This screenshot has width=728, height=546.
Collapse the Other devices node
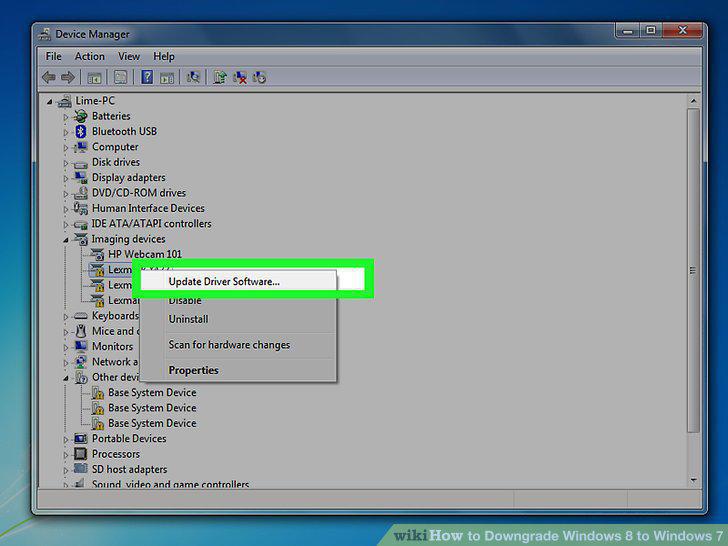coord(65,378)
